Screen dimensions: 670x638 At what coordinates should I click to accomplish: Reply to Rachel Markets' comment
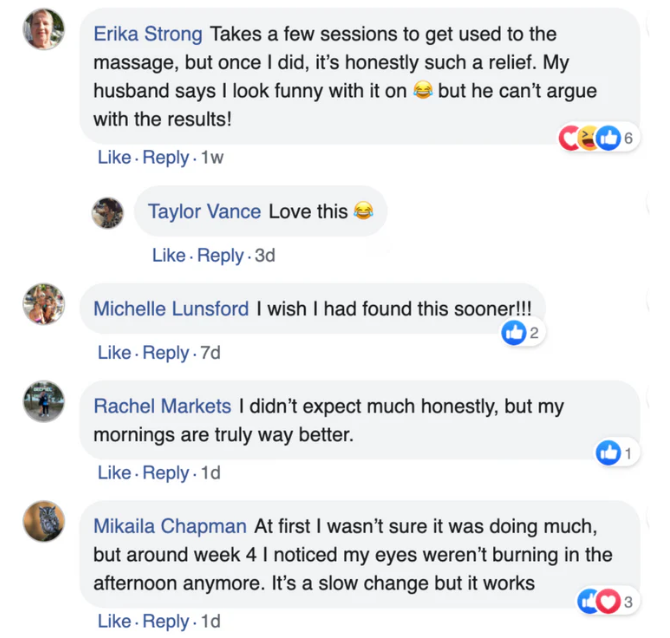tap(165, 473)
